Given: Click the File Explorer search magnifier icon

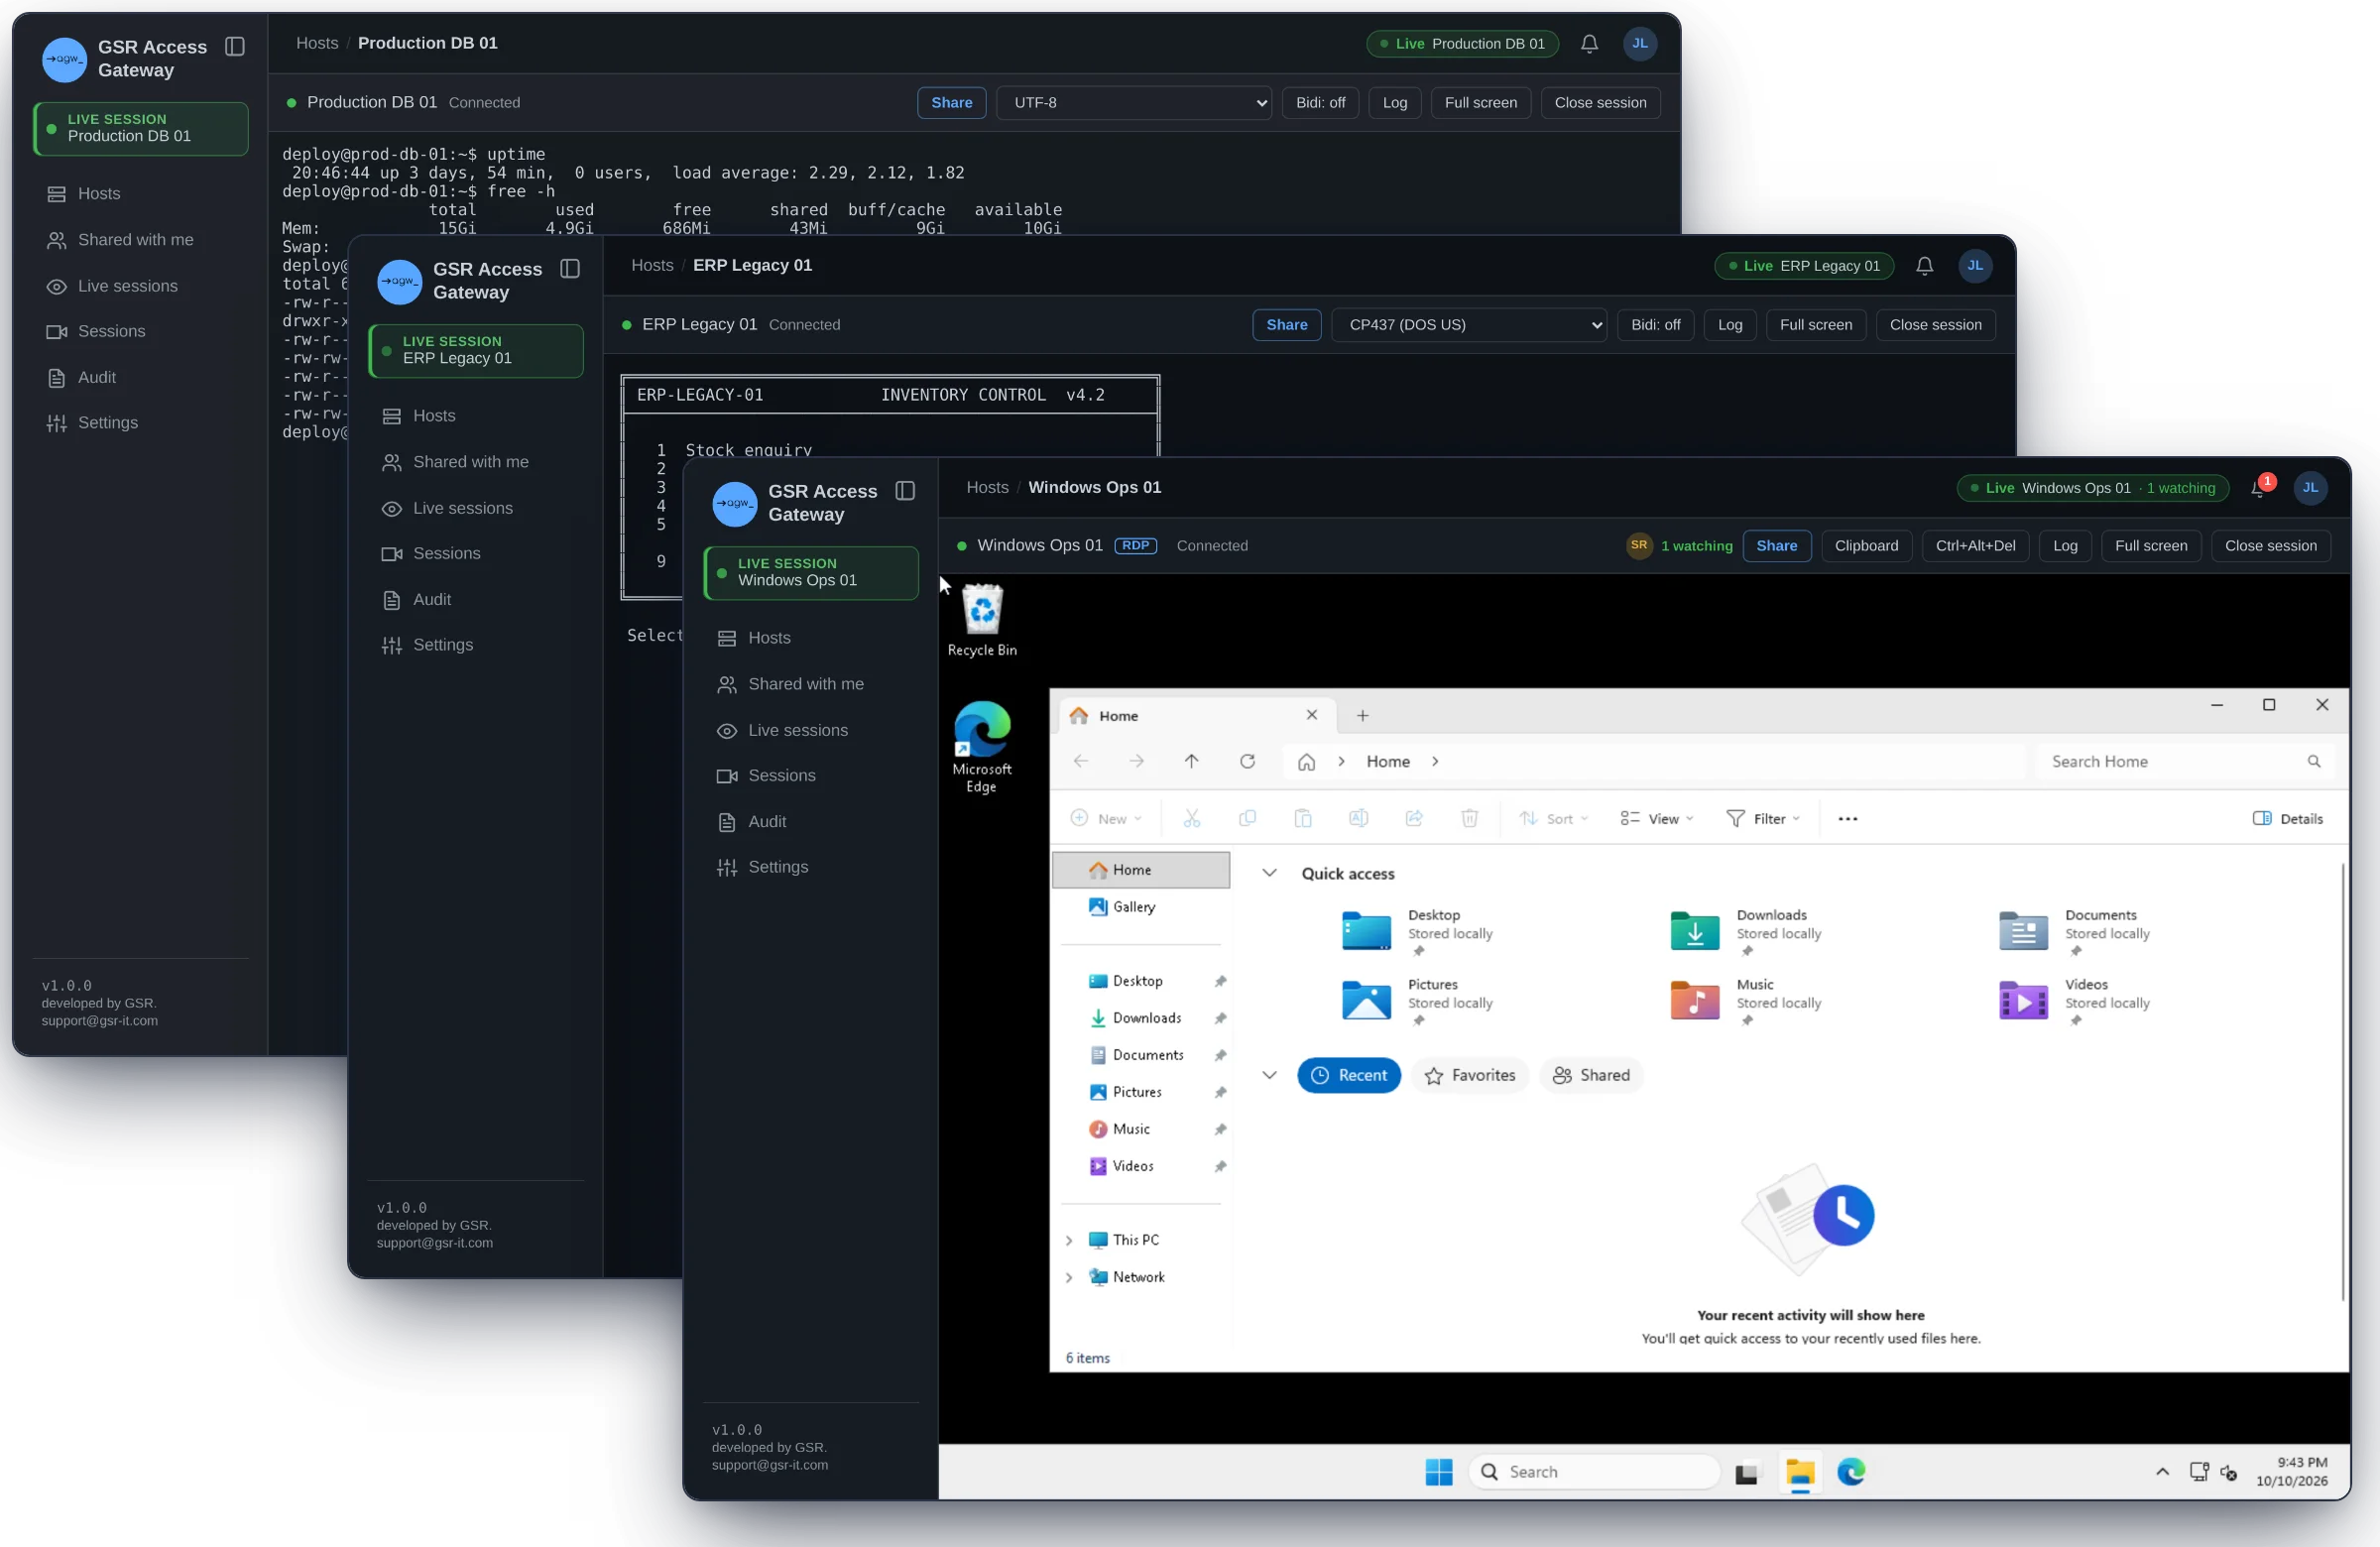Looking at the screenshot, I should click(2314, 762).
